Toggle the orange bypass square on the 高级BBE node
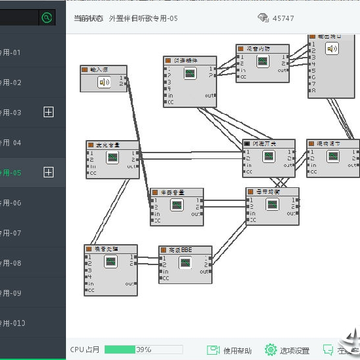The image size is (360, 360). click(x=164, y=250)
